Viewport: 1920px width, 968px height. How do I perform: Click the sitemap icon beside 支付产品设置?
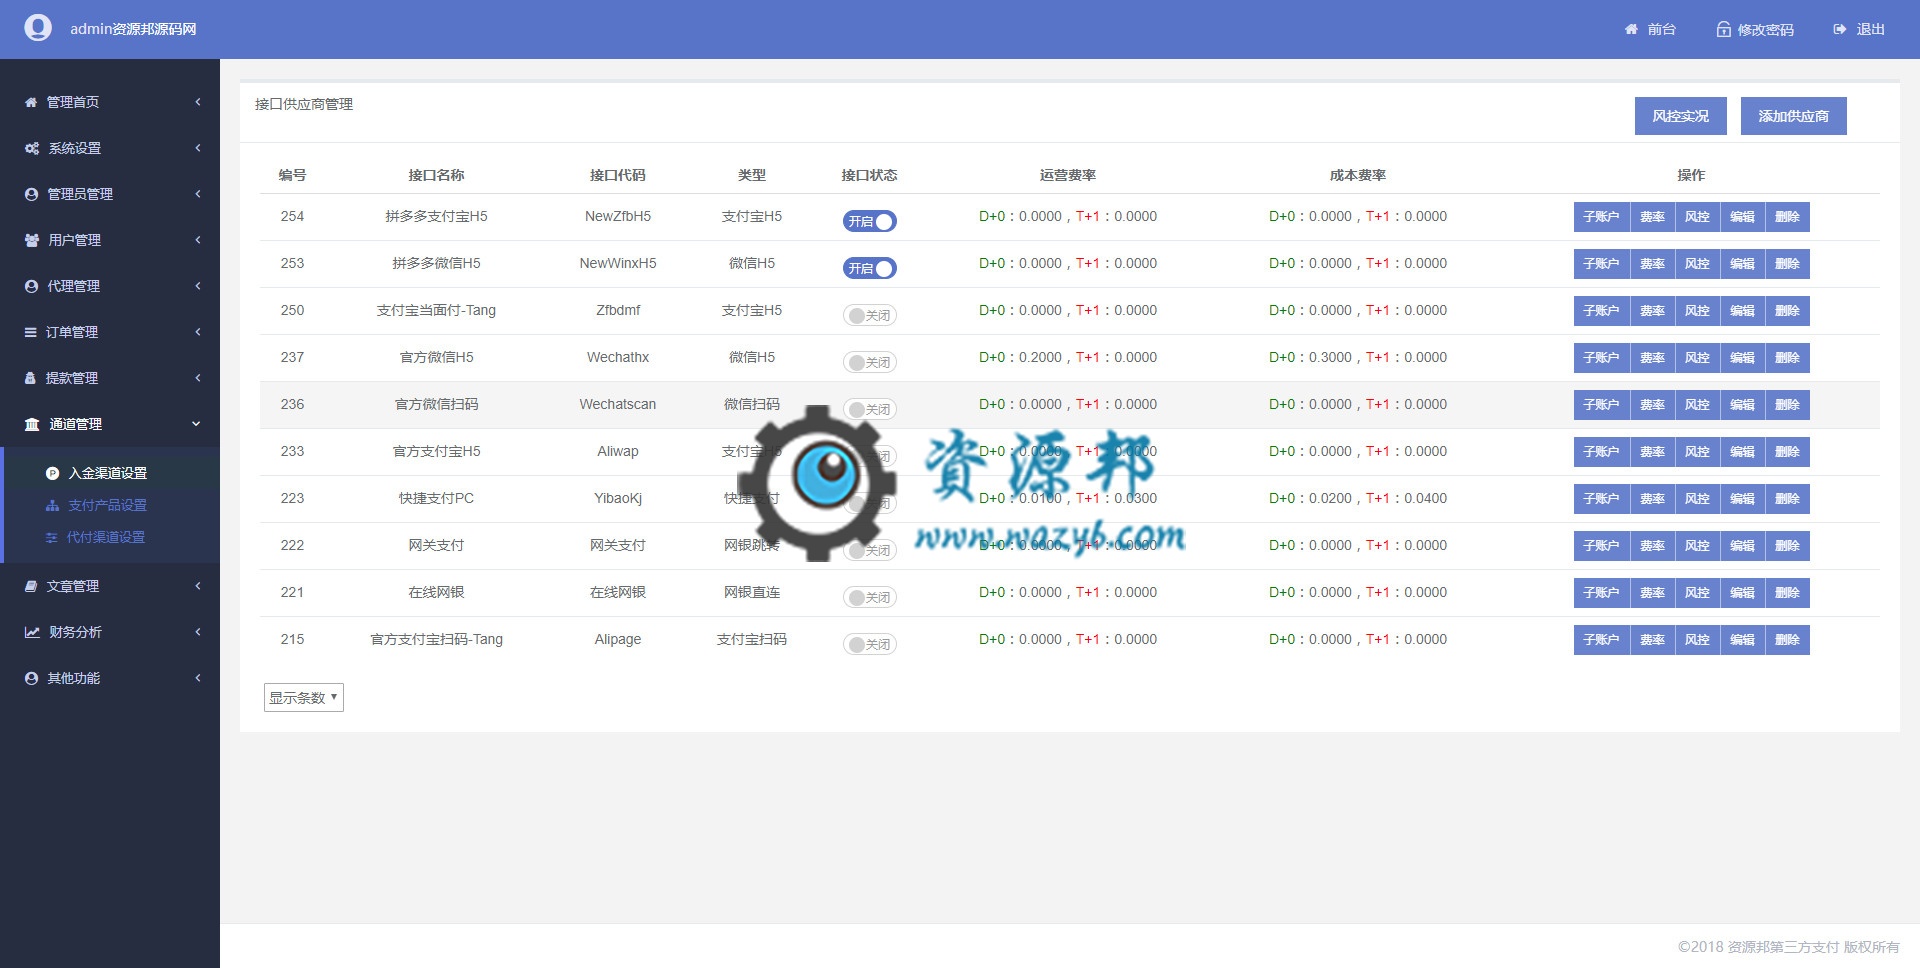[53, 505]
